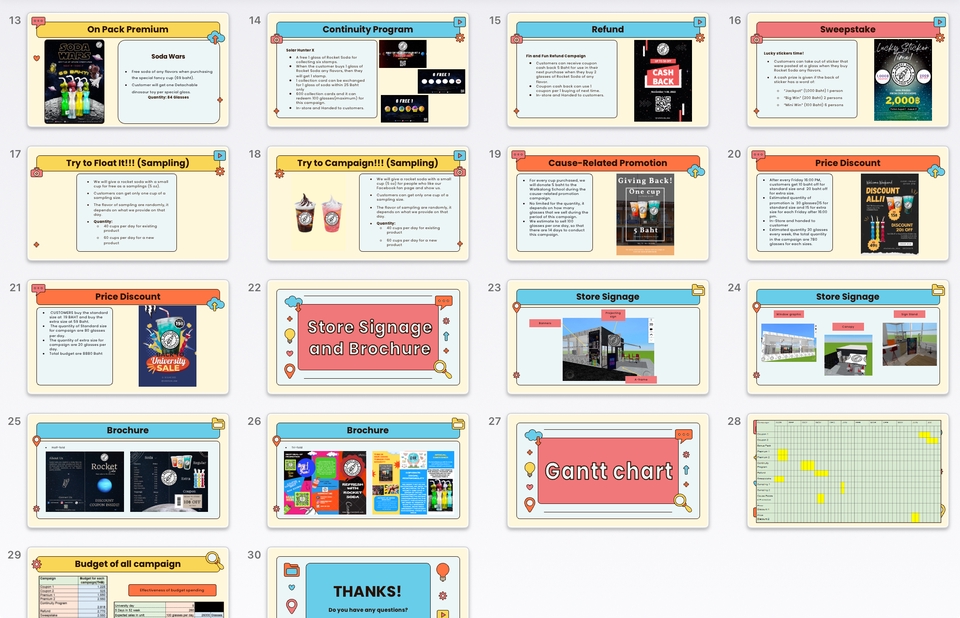Click slide number label 23
The width and height of the screenshot is (960, 618).
click(x=495, y=287)
